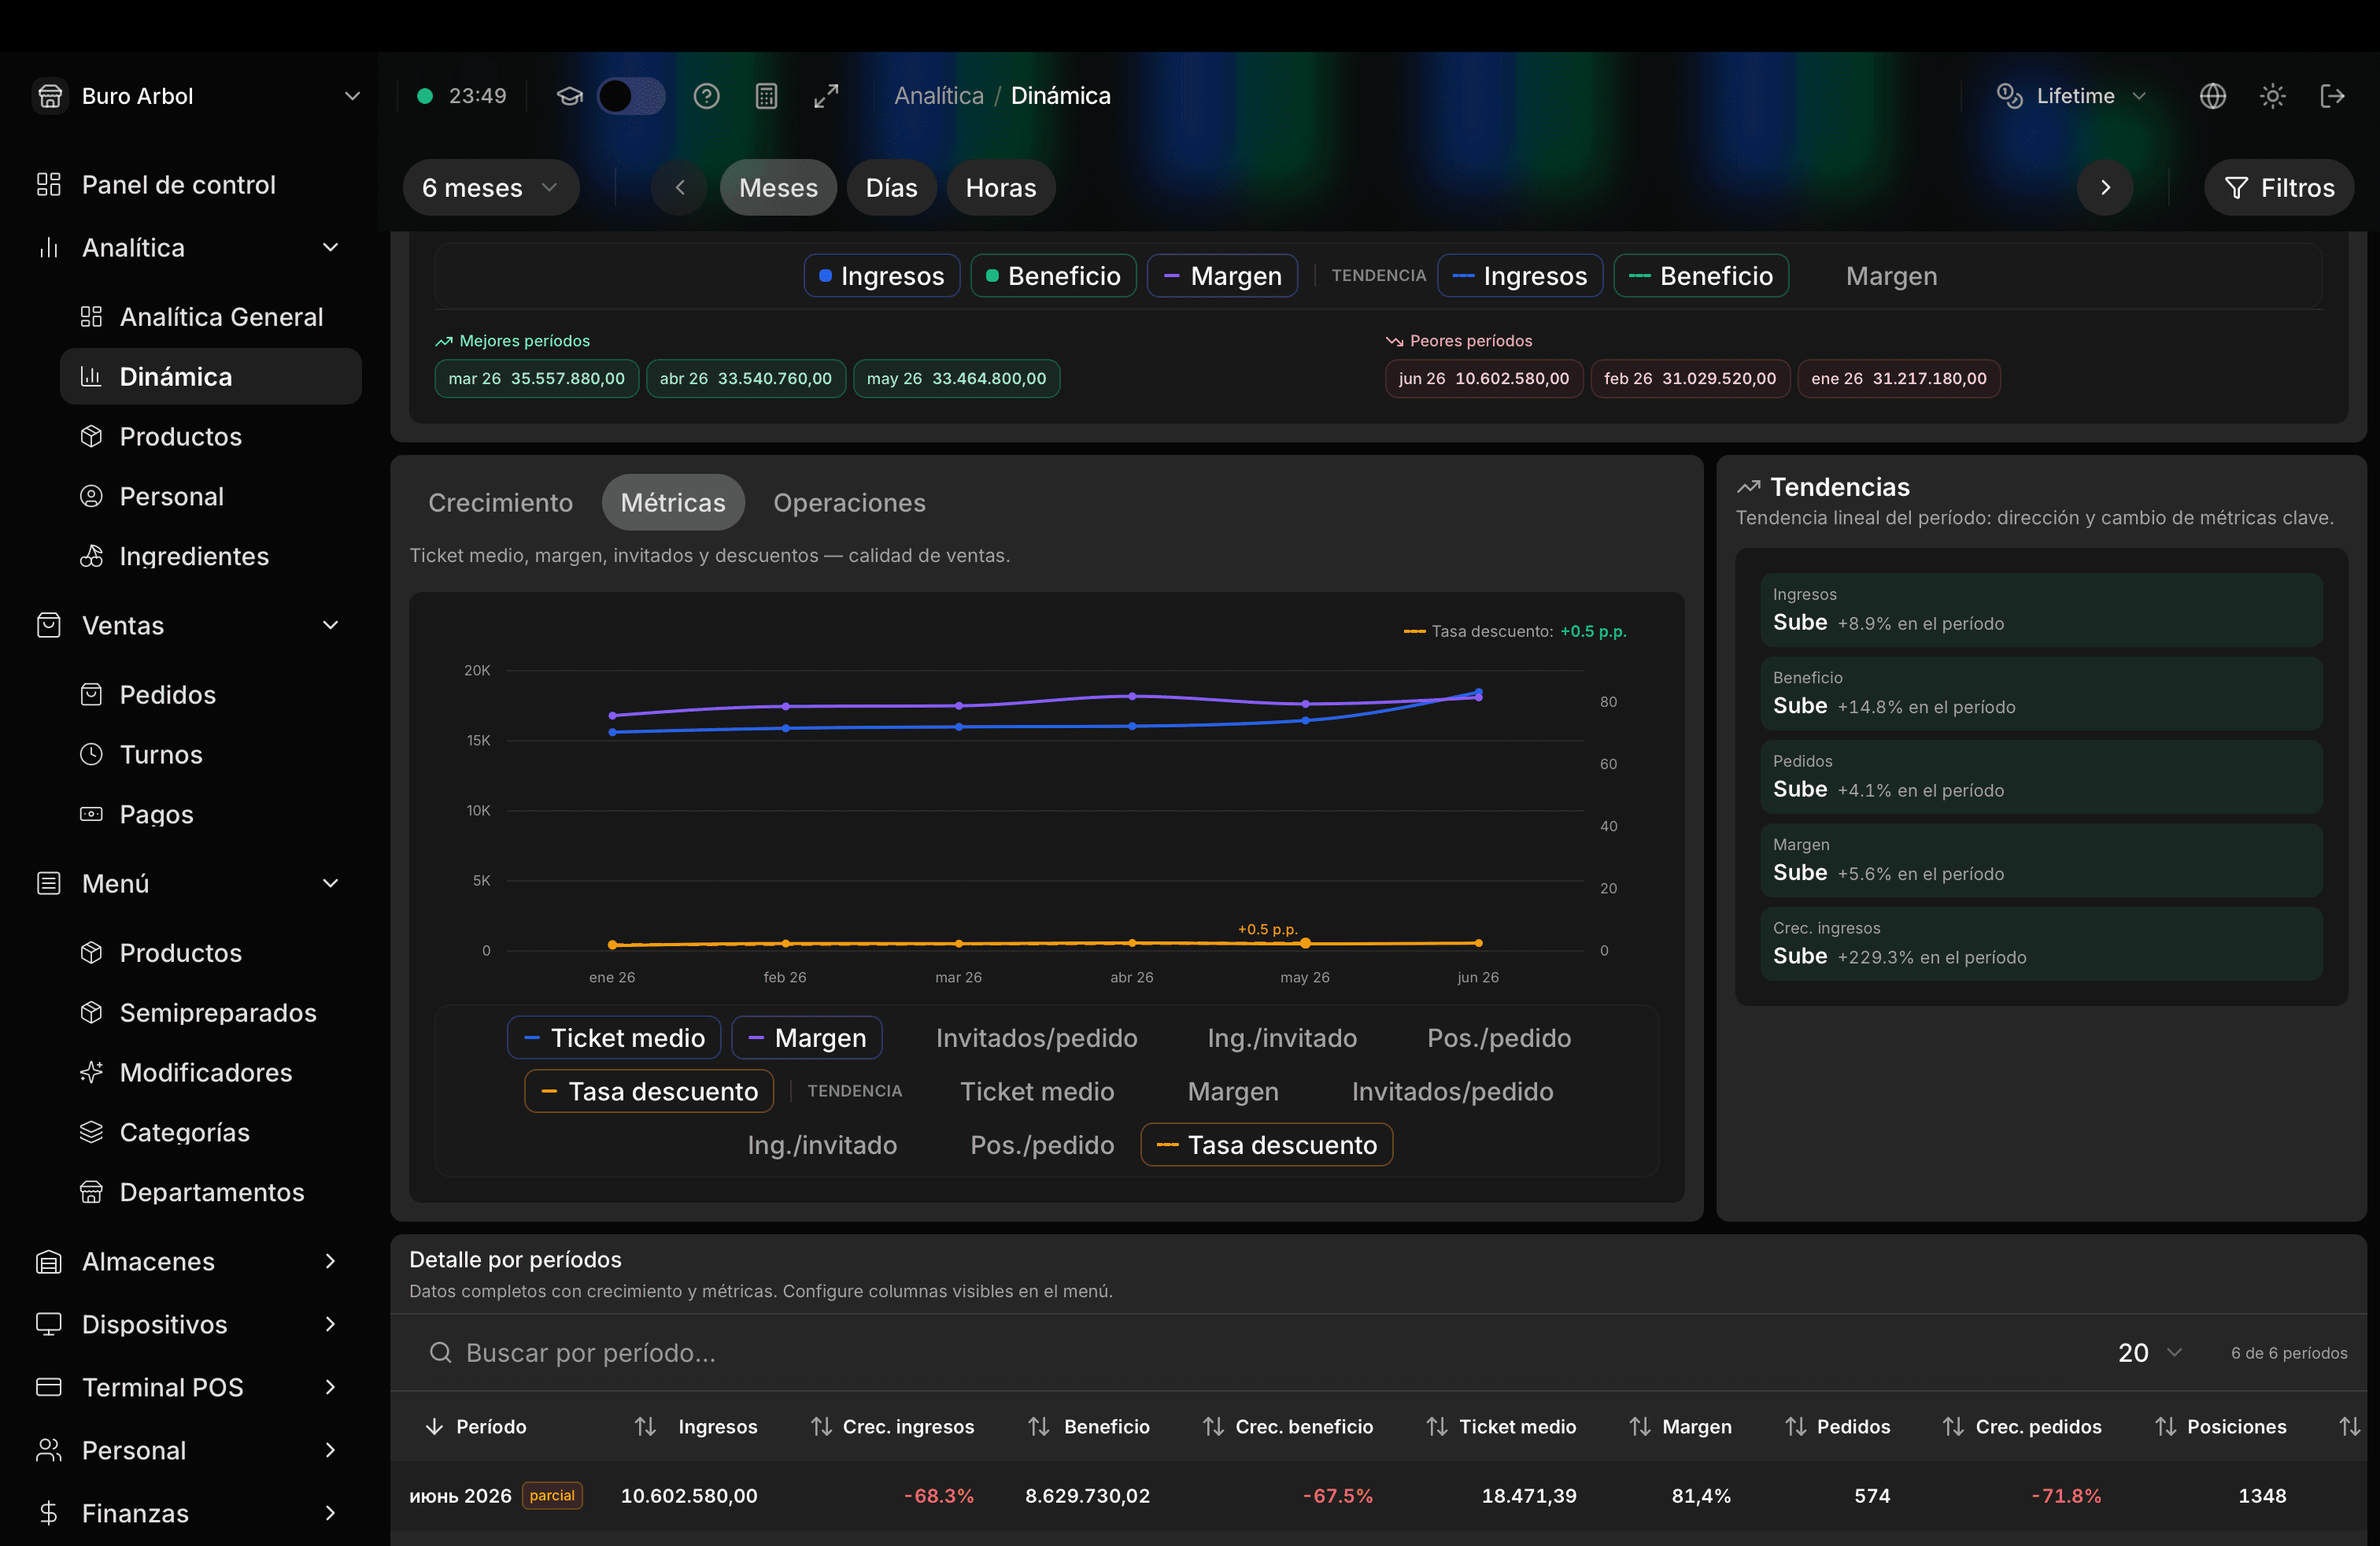This screenshot has height=1546, width=2380.
Task: Go to previous period arrow
Action: [679, 188]
